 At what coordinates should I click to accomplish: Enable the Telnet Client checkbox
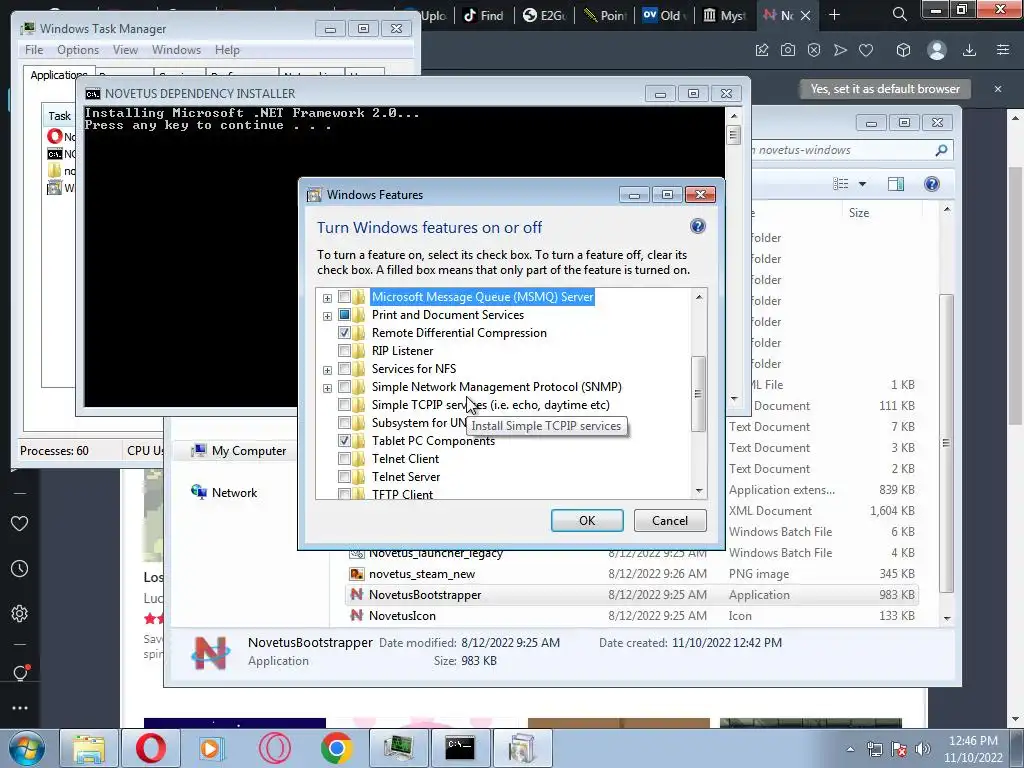pyautogui.click(x=344, y=459)
